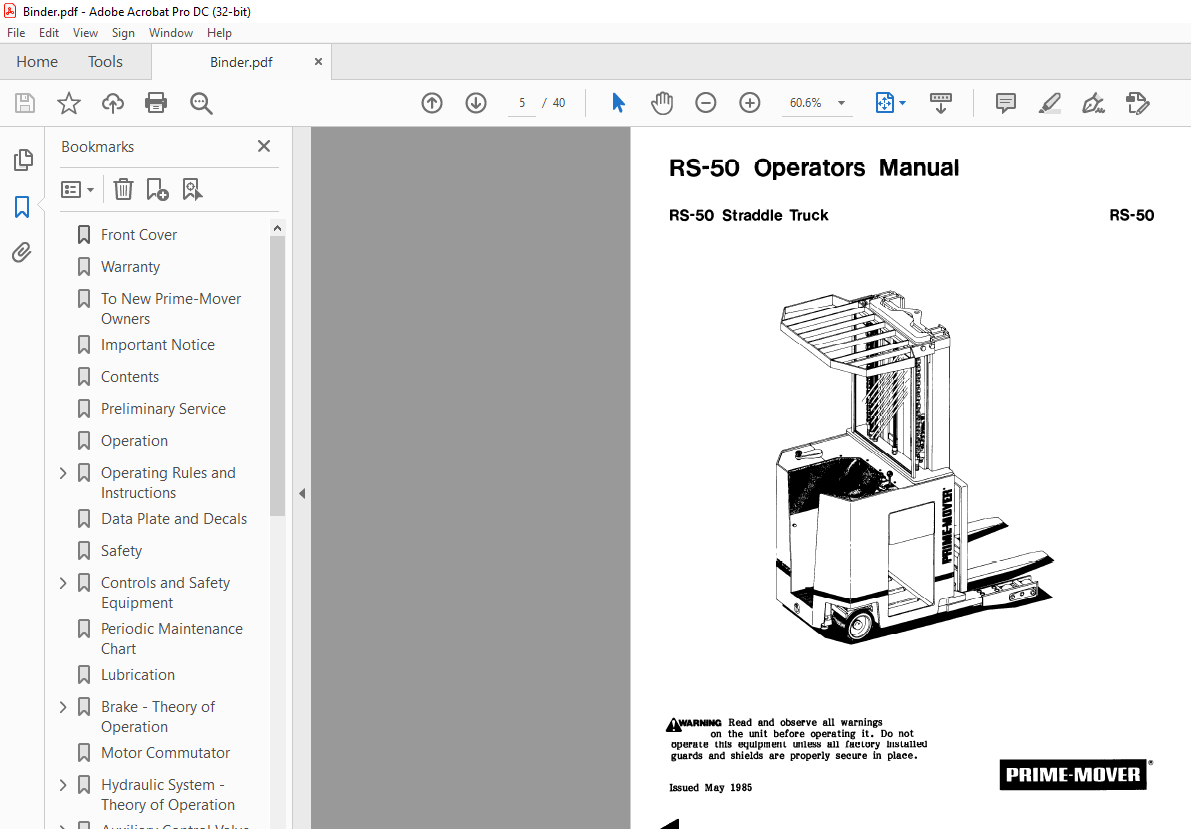The image size is (1191, 829).
Task: Expand Brake - Theory of Operation bookmark
Action: [x=63, y=707]
